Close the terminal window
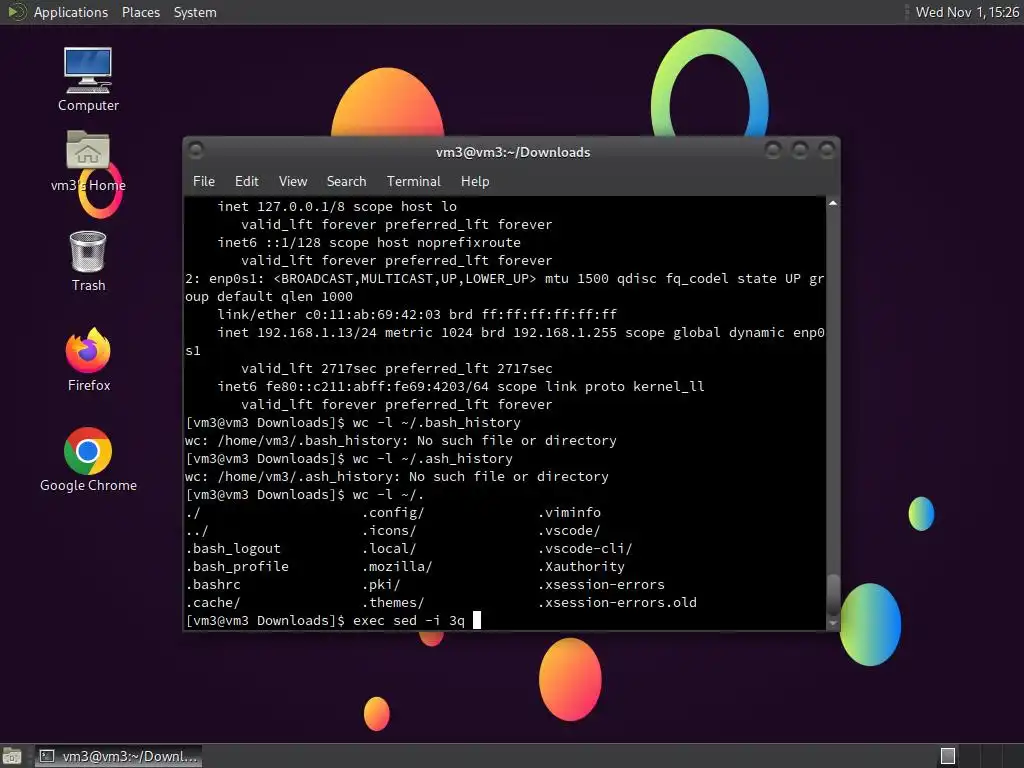The image size is (1024, 768). (x=827, y=151)
